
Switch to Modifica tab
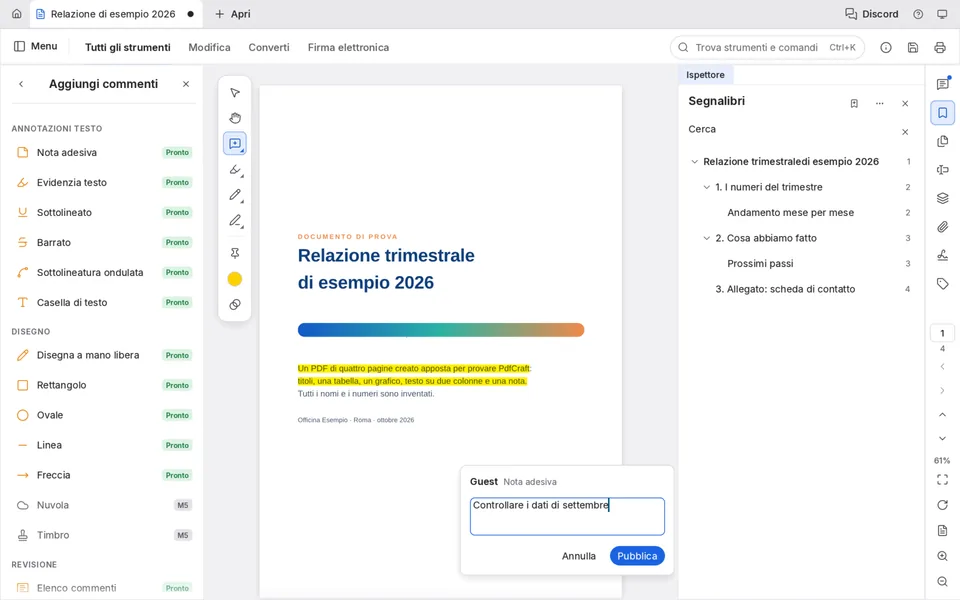click(209, 47)
